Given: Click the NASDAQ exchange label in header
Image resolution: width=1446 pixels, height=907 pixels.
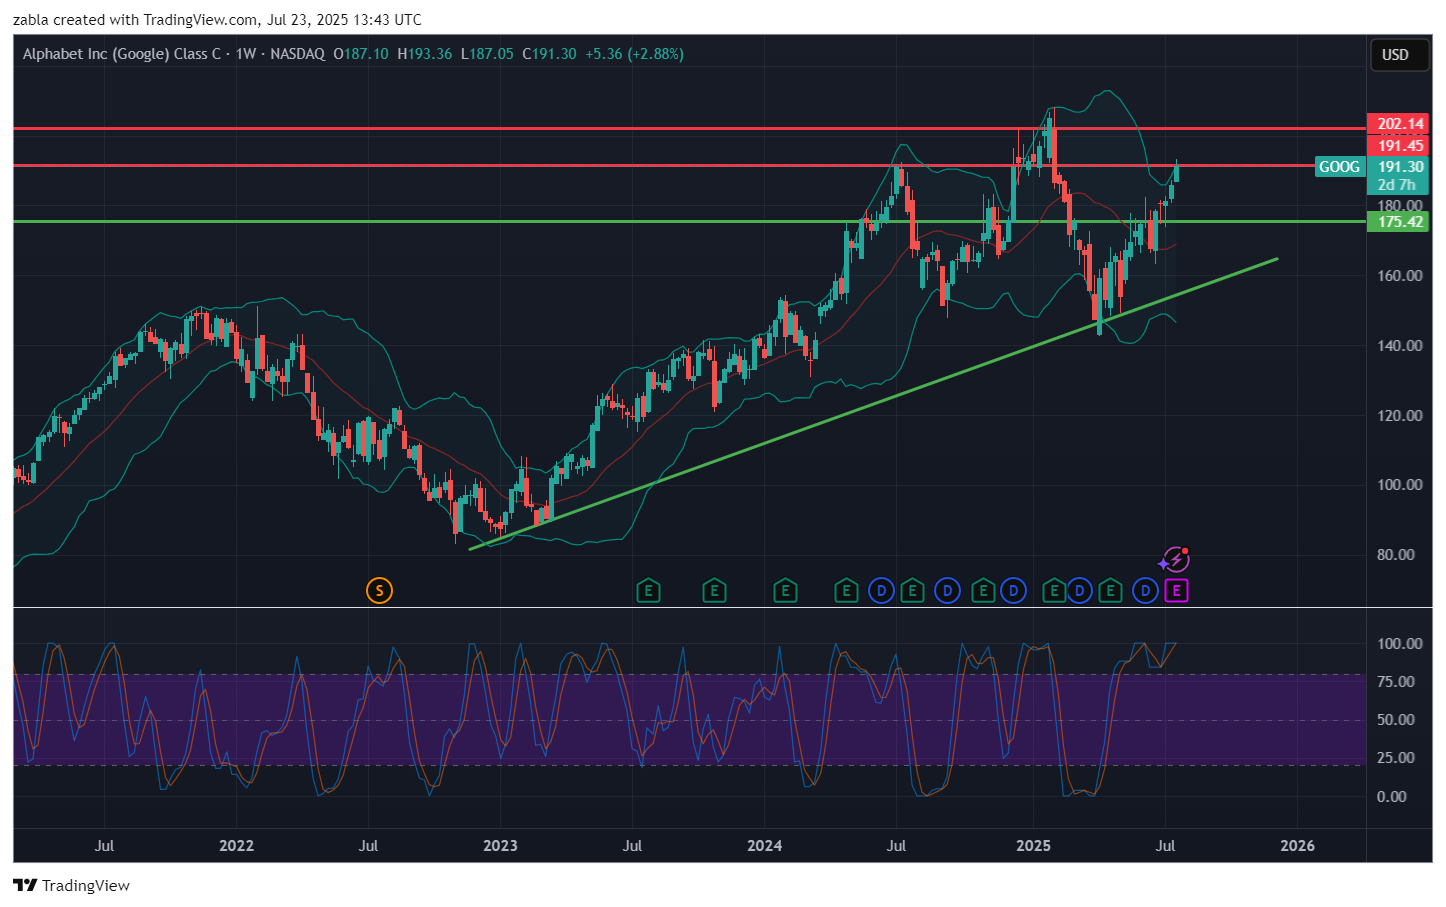Looking at the screenshot, I should coord(297,54).
